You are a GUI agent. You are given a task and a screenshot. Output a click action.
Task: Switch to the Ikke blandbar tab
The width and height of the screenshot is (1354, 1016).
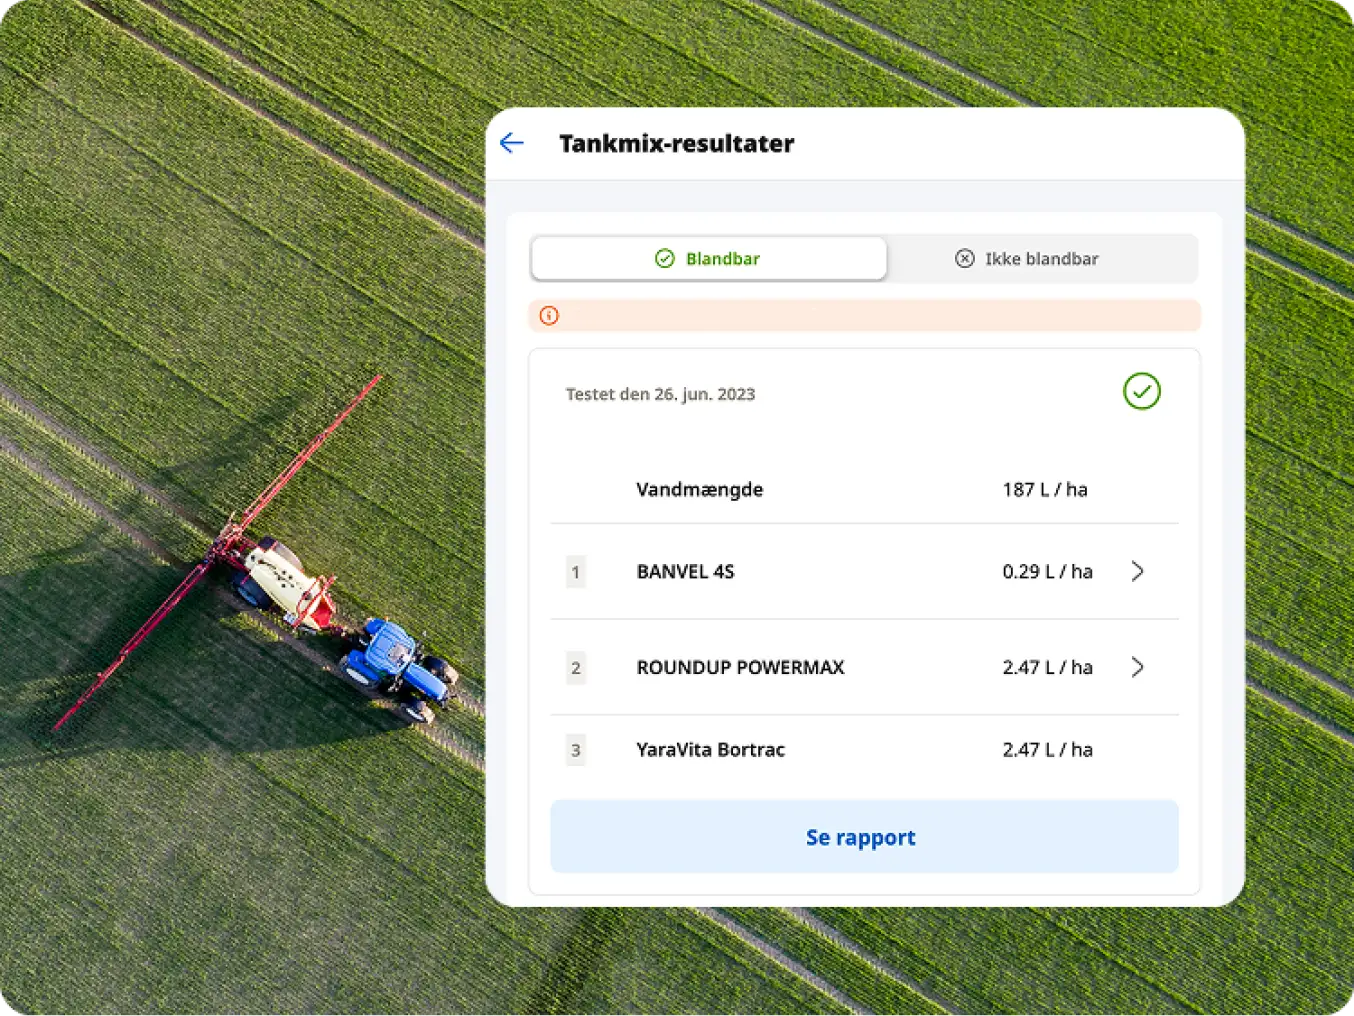(1040, 259)
